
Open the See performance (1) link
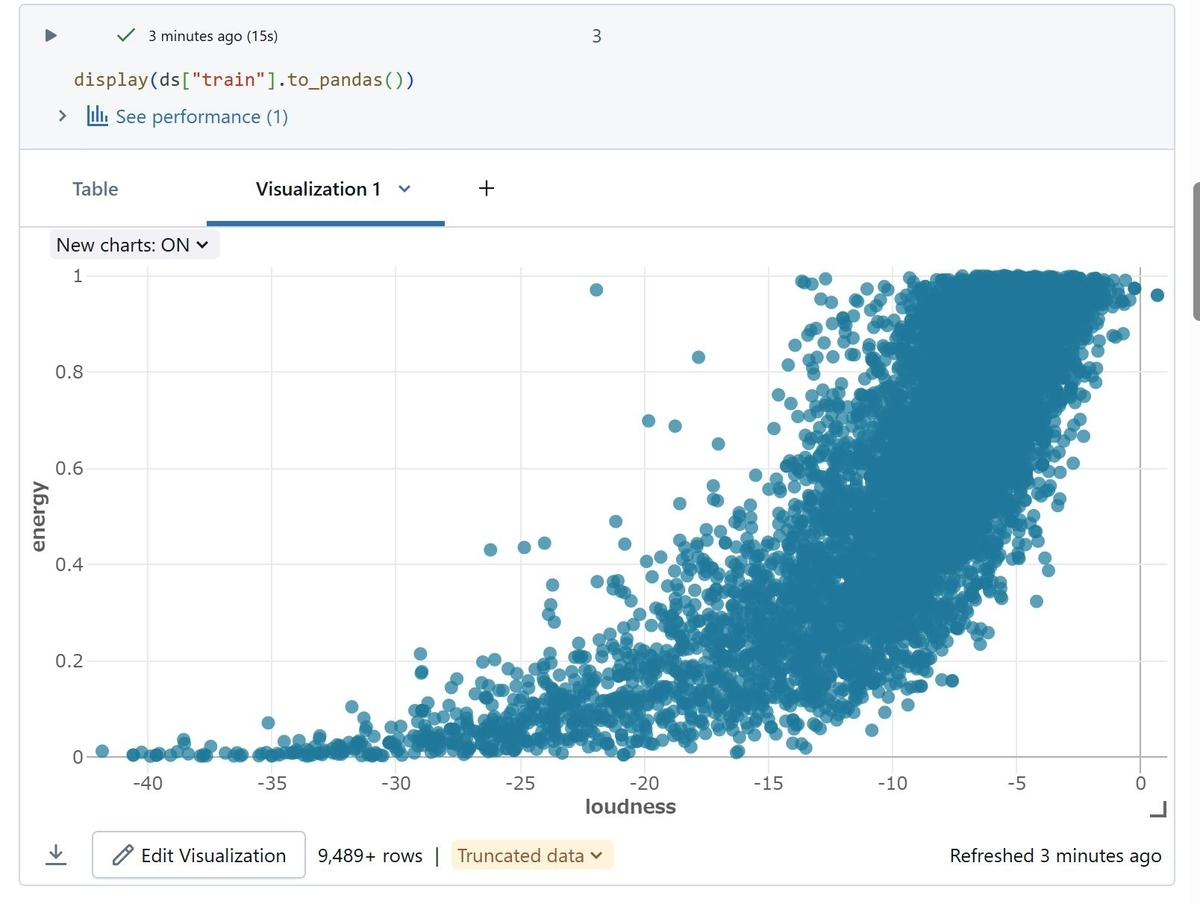click(201, 116)
